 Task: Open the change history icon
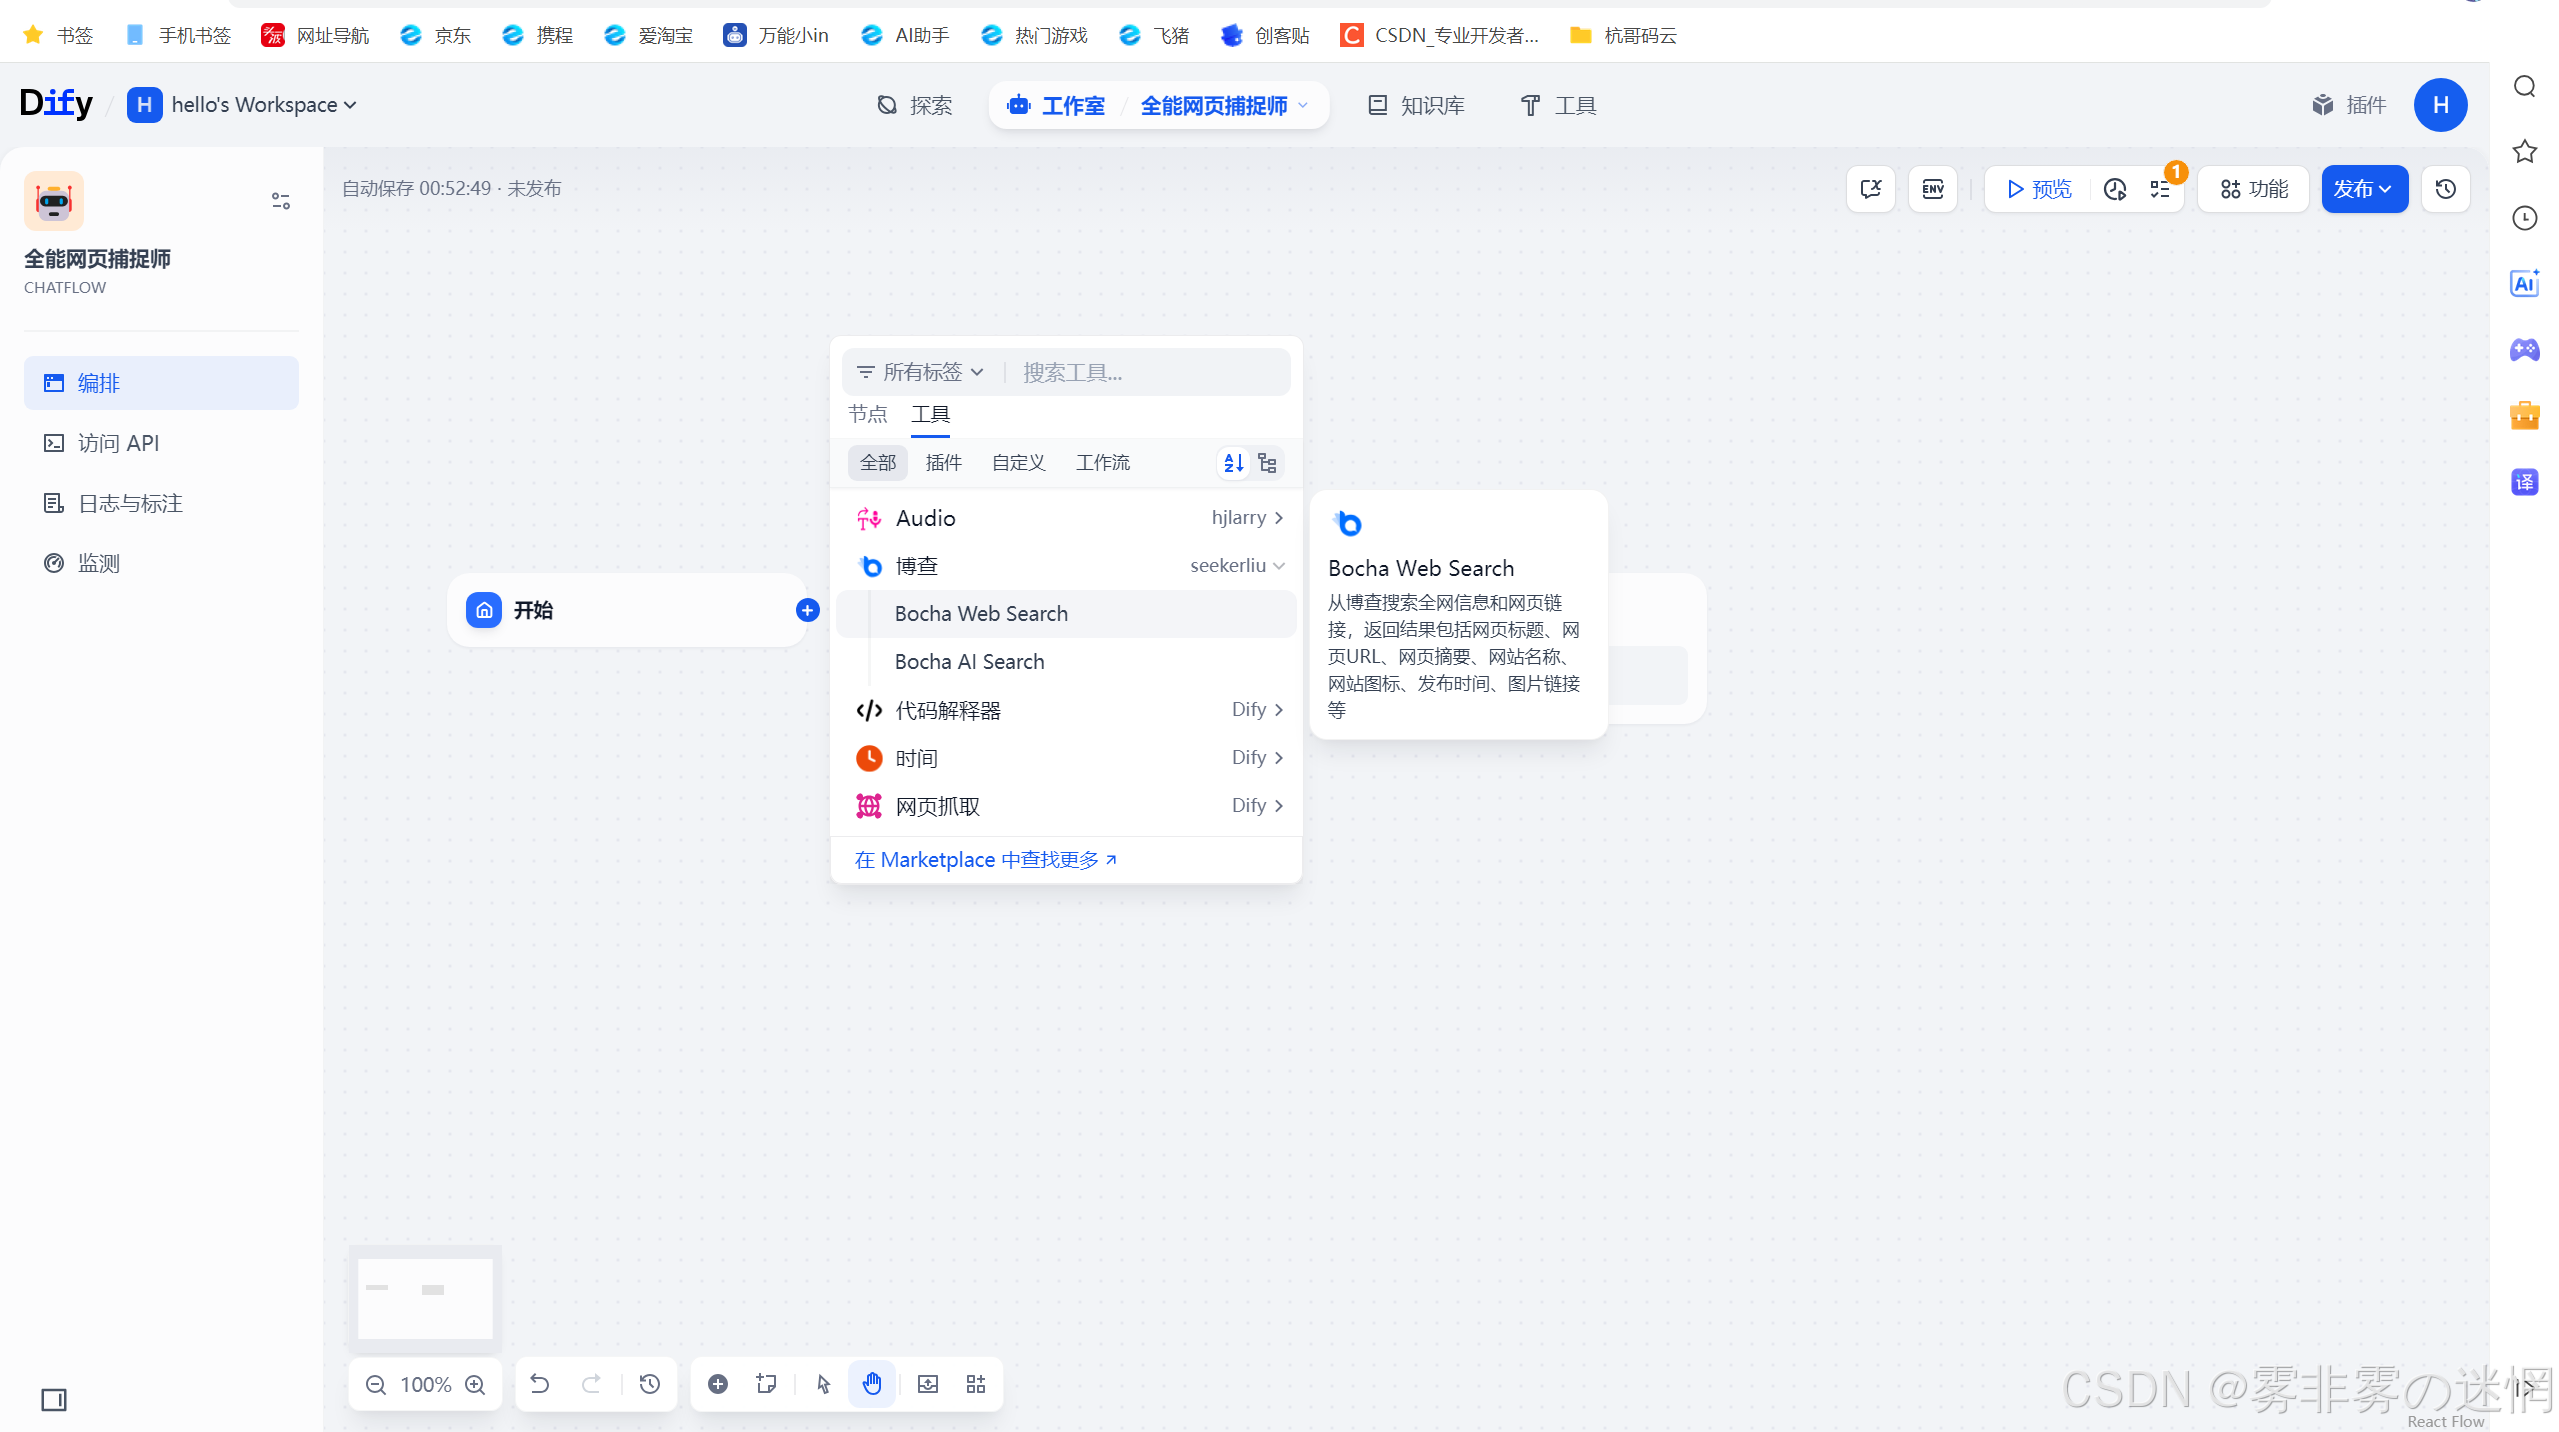650,1384
